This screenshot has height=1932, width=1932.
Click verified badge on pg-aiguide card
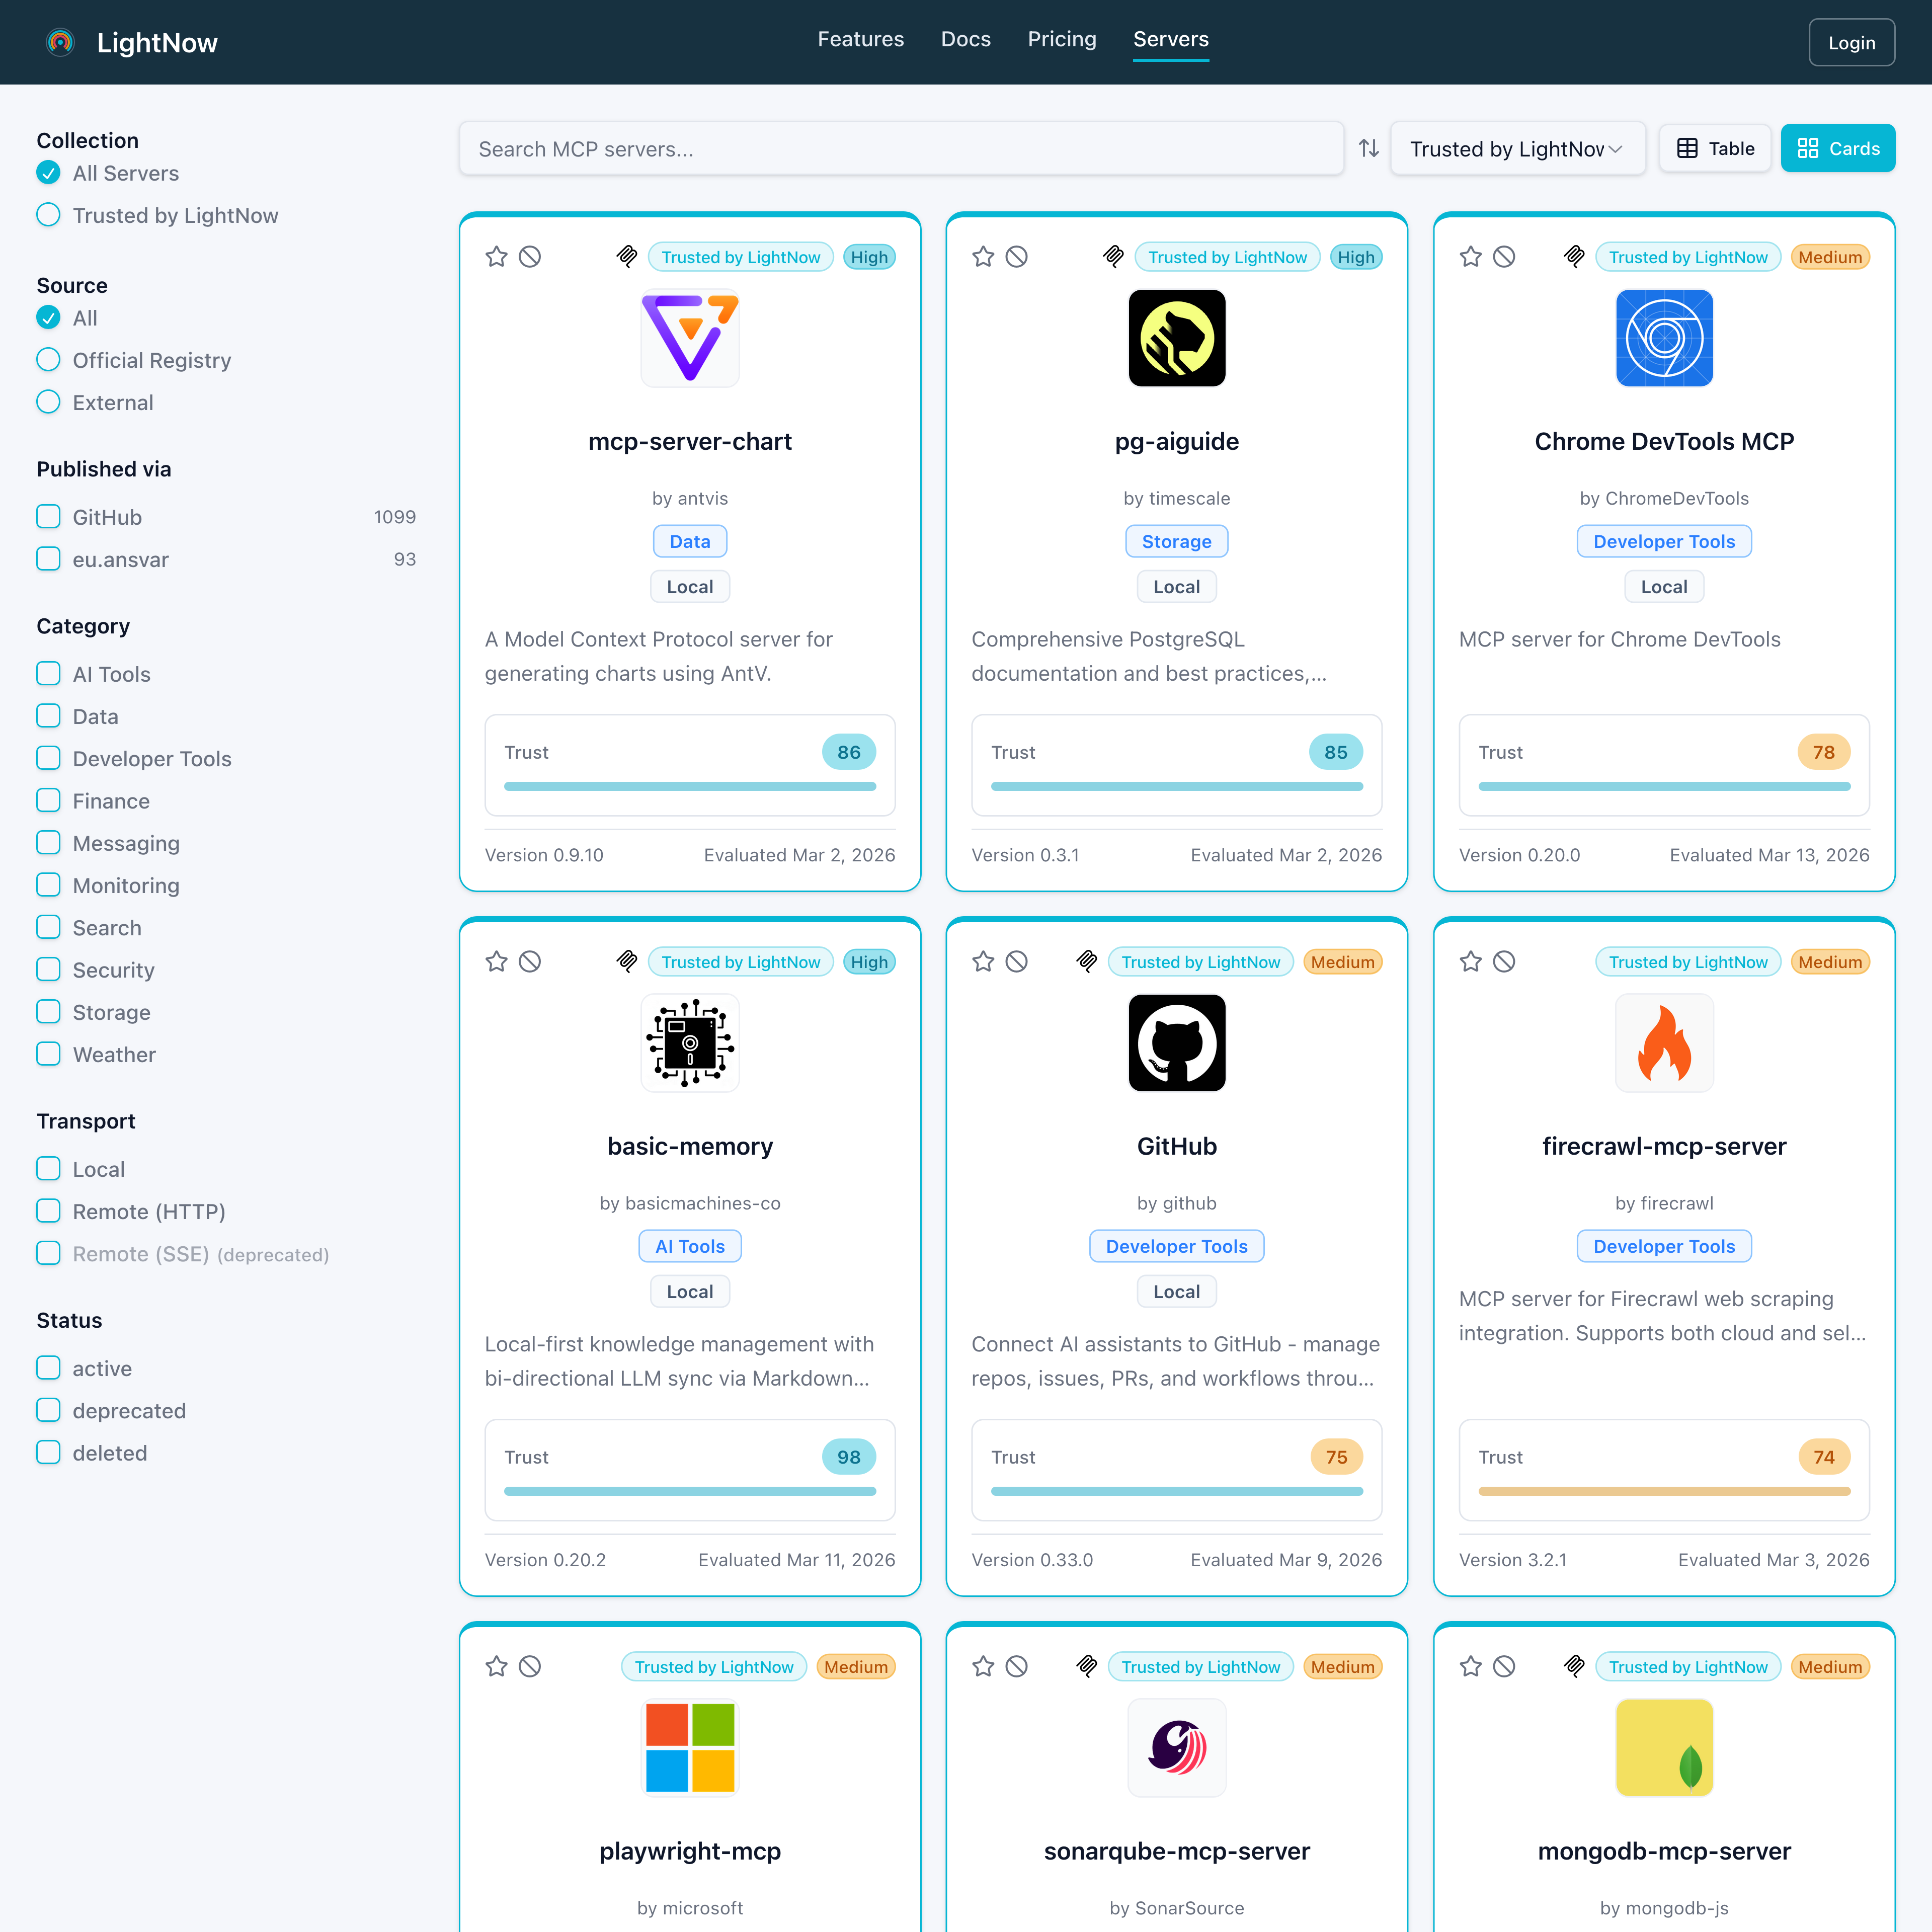coord(1113,257)
